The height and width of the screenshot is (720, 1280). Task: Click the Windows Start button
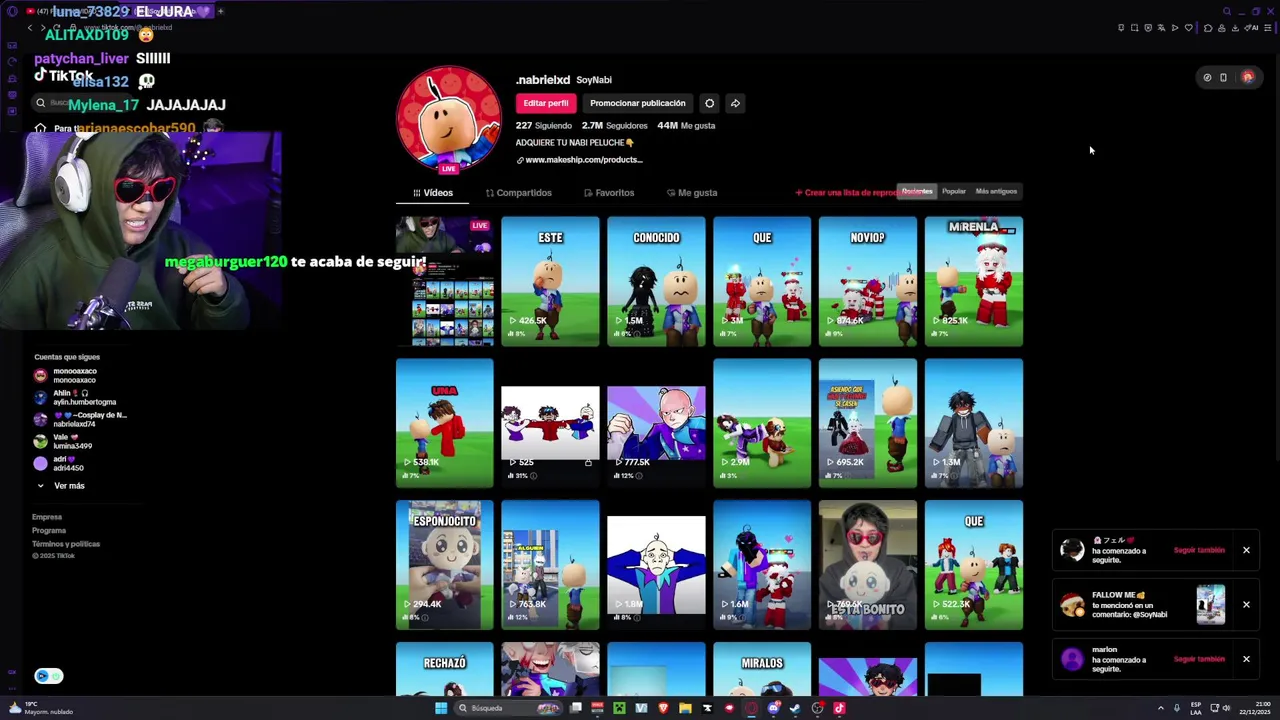point(441,708)
